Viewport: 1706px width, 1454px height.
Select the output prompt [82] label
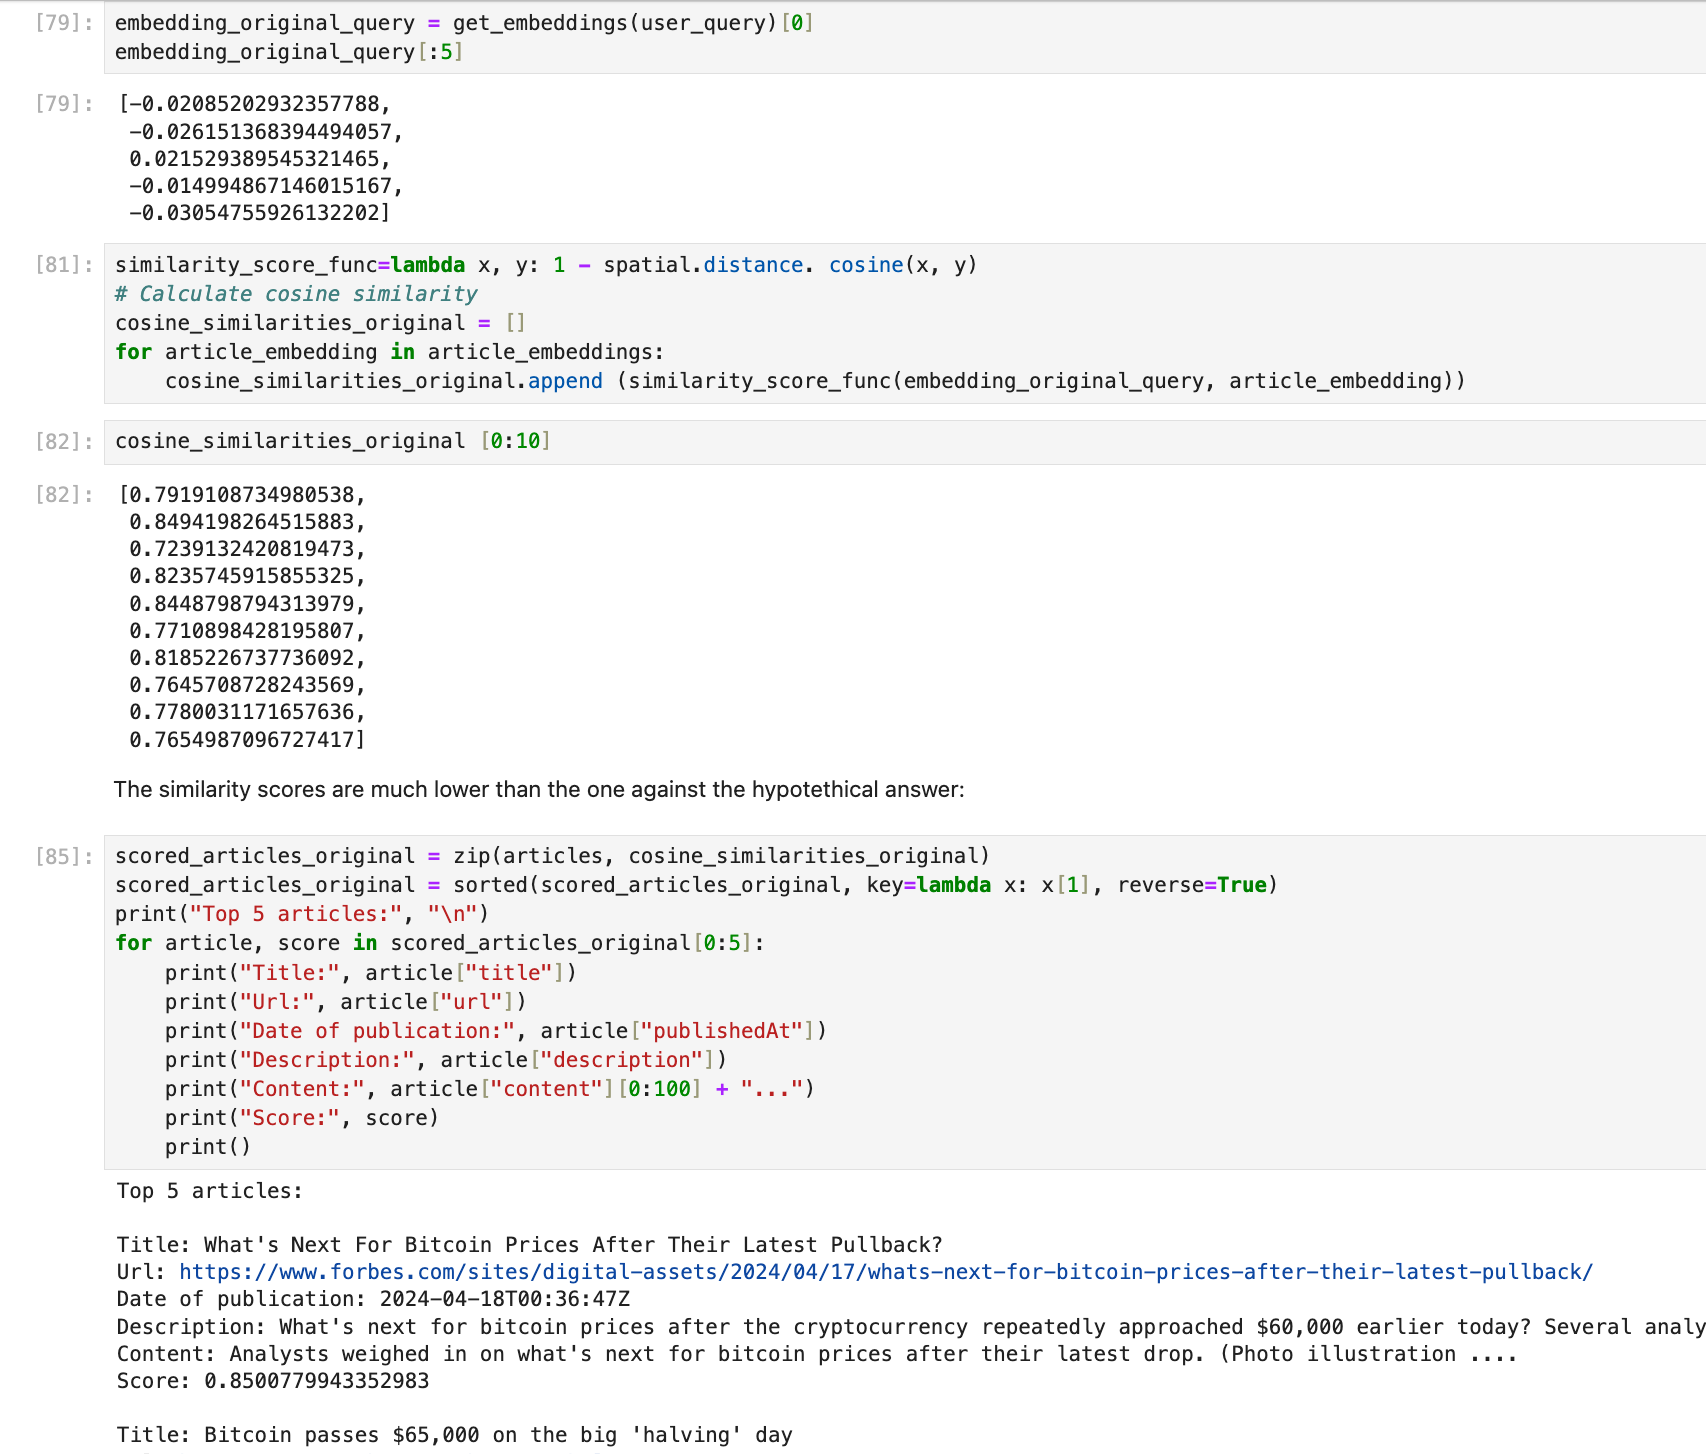click(x=64, y=495)
